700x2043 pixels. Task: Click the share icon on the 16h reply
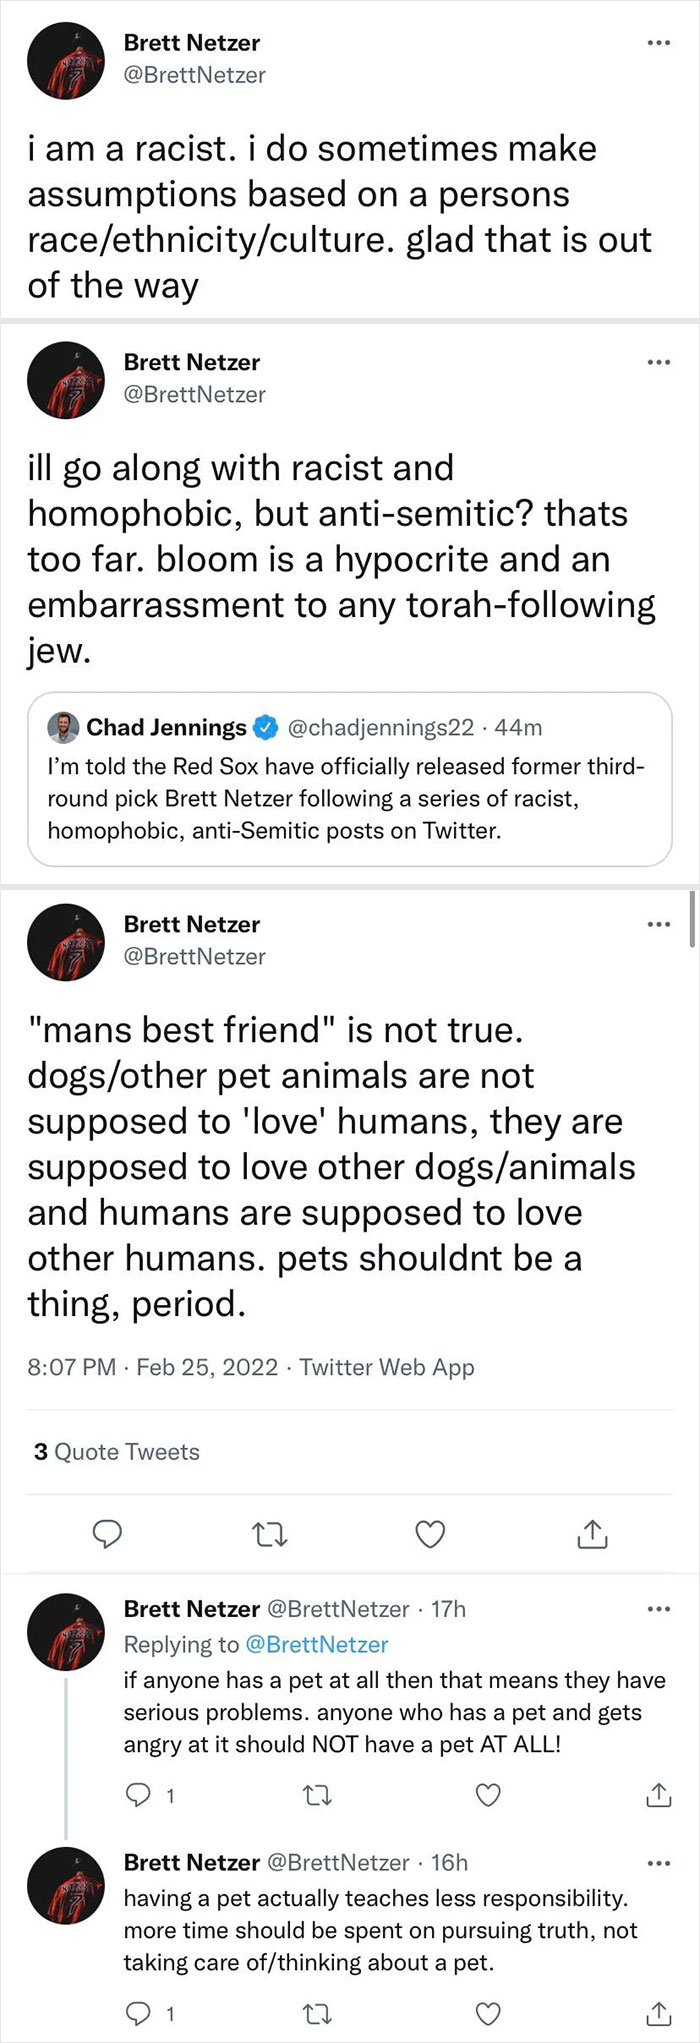point(658,2014)
